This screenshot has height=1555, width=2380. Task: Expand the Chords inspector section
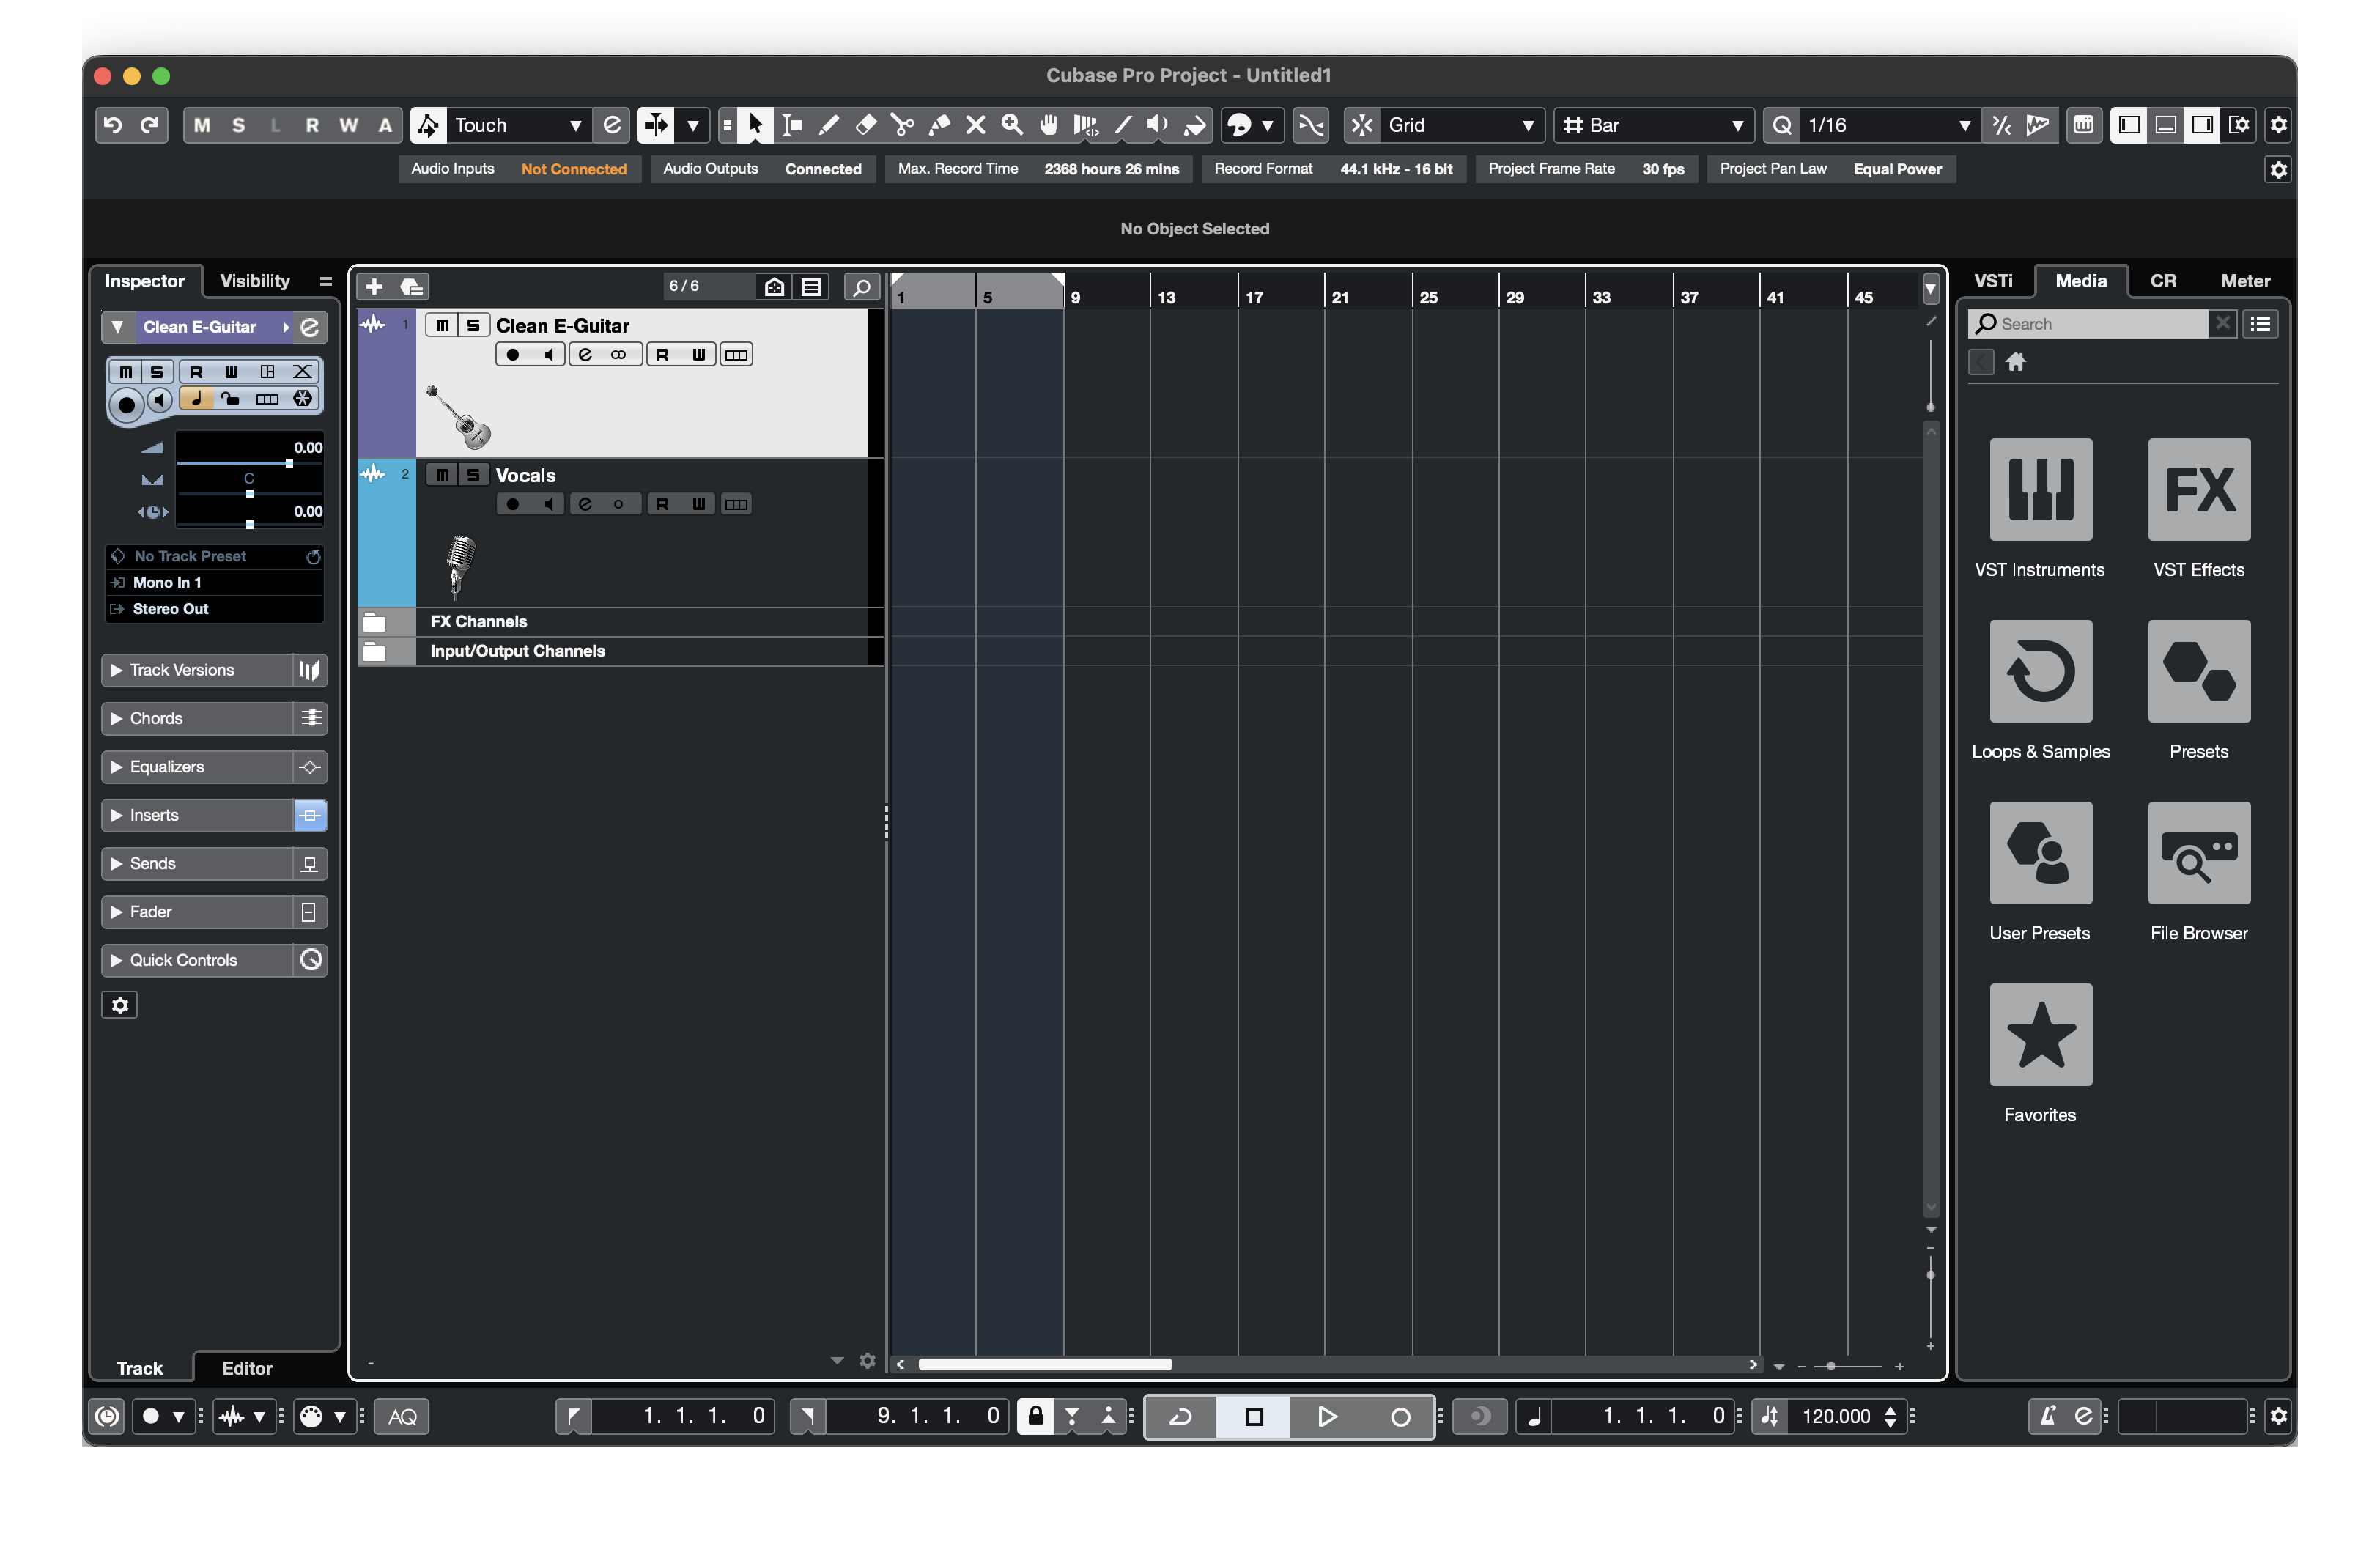pos(197,719)
